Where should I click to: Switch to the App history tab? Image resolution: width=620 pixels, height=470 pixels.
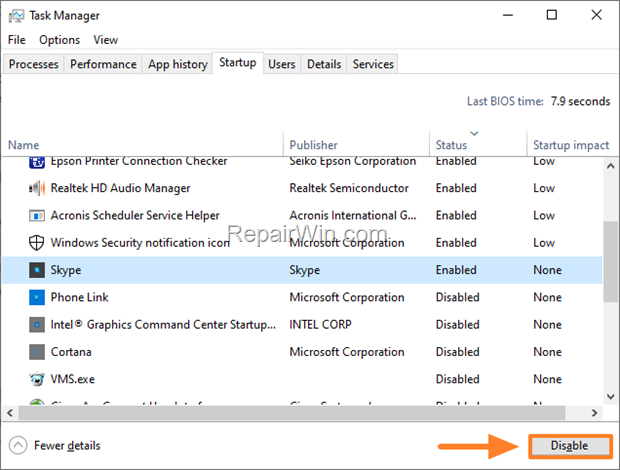click(178, 64)
